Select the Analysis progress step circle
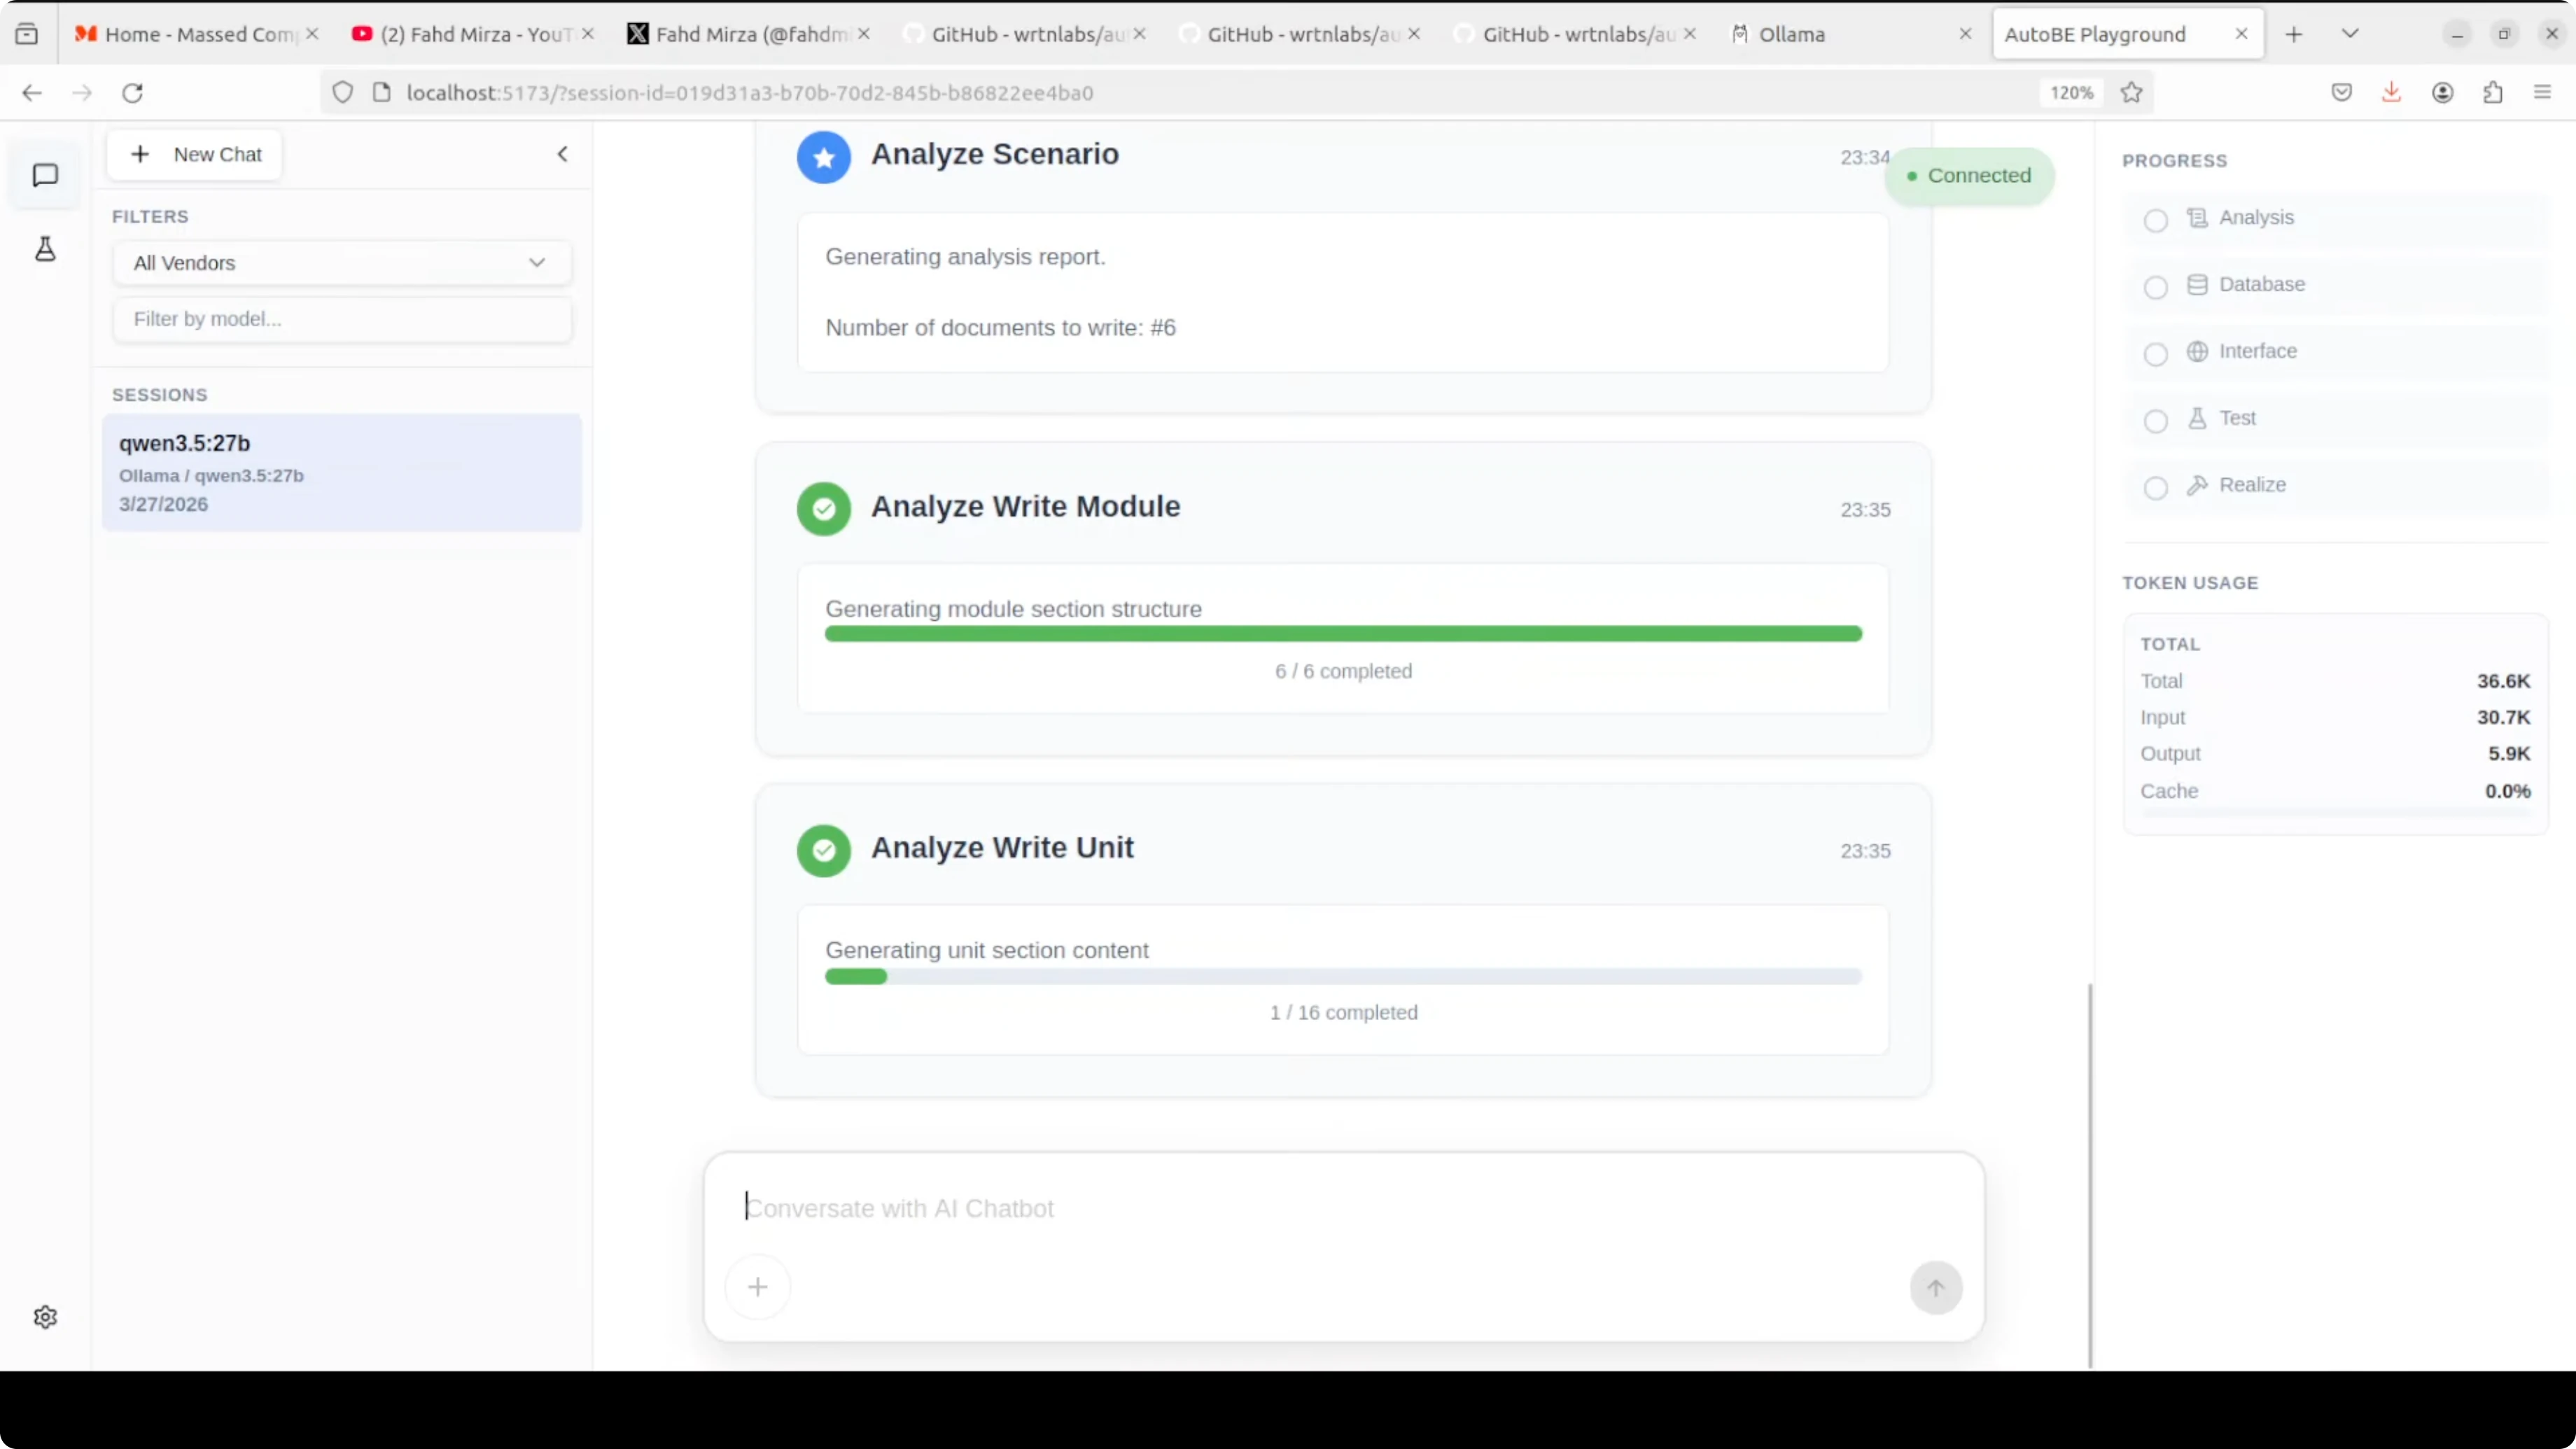Viewport: 2576px width, 1449px height. coord(2155,220)
